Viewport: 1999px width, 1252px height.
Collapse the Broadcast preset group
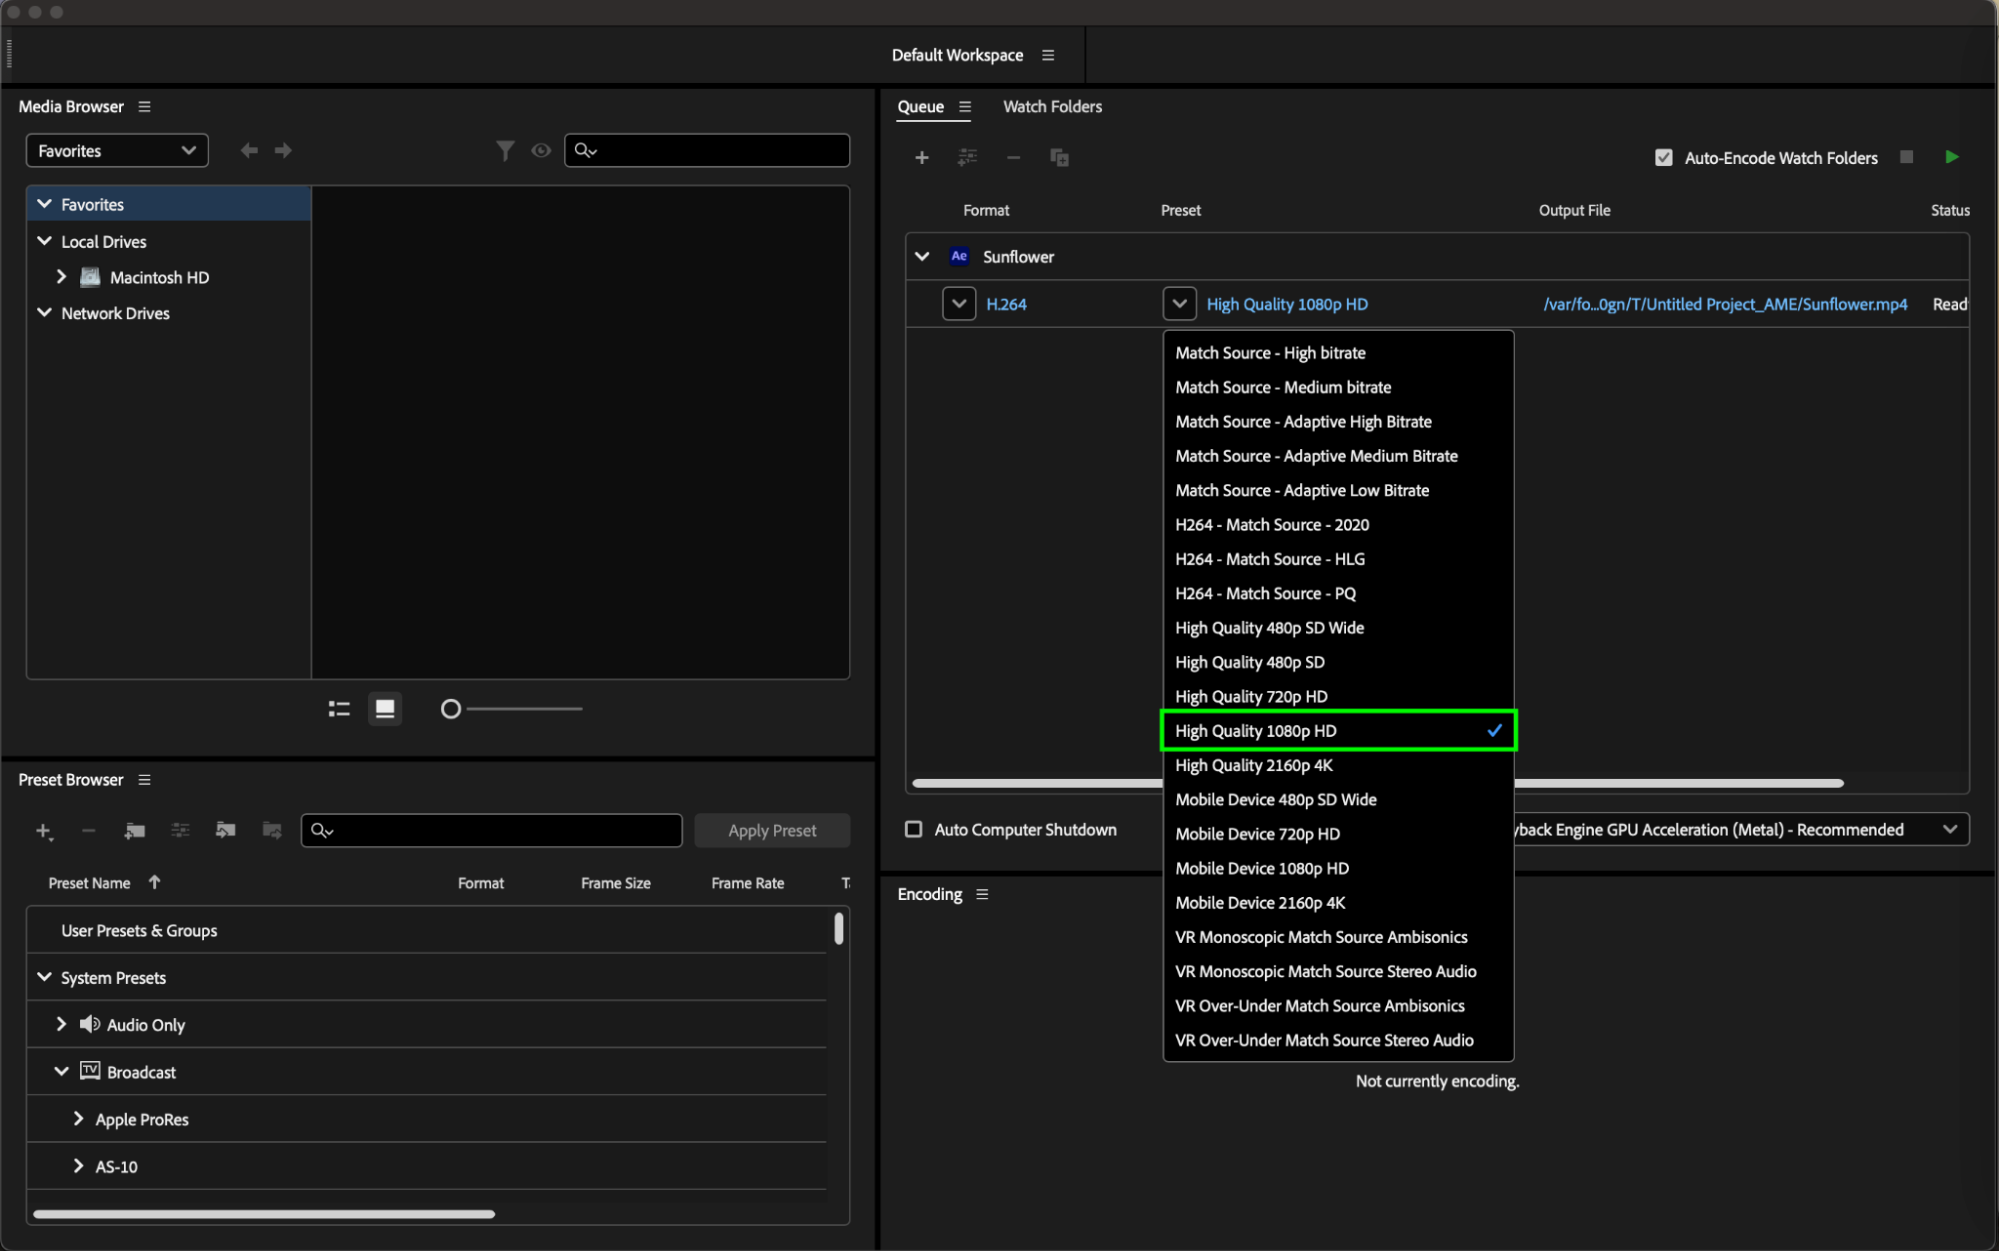61,1071
